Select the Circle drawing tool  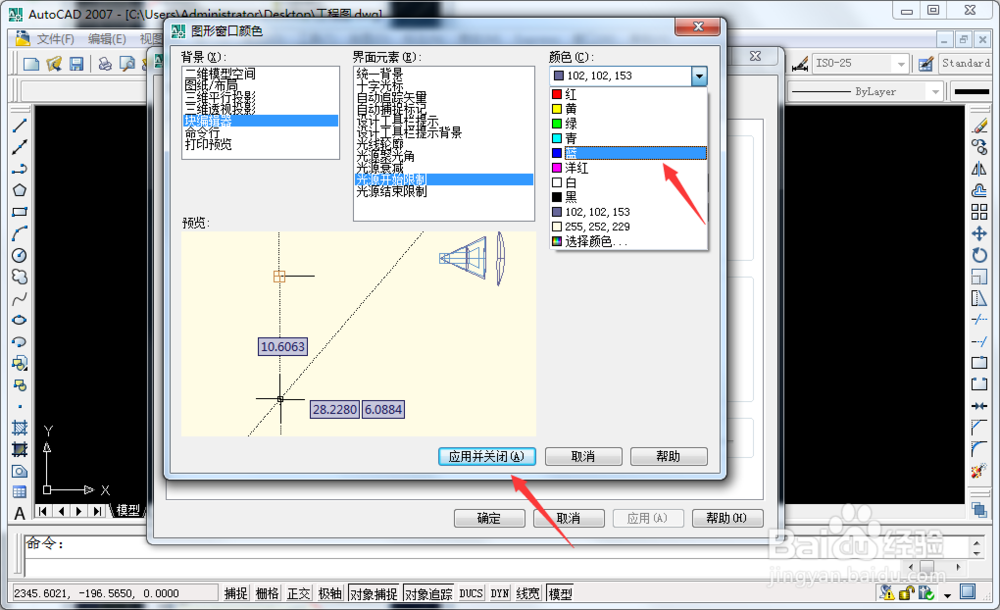19,255
